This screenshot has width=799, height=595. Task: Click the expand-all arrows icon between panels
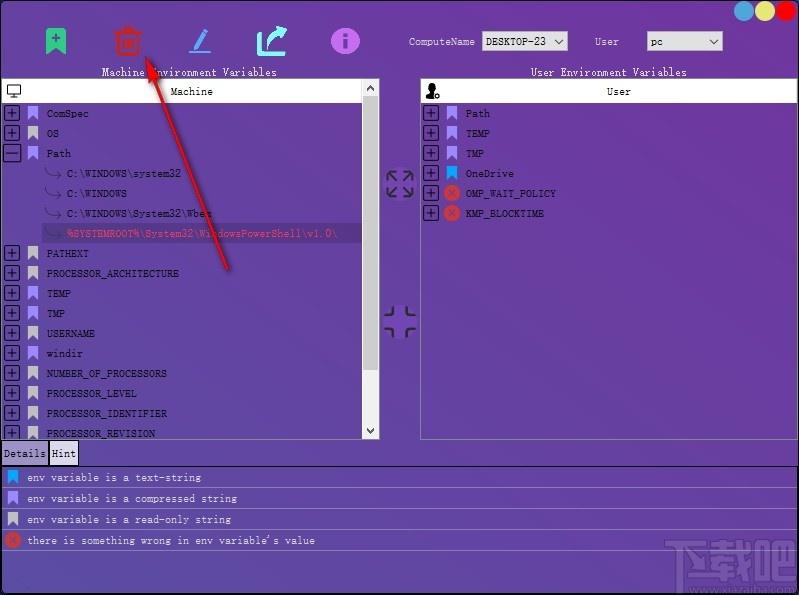[399, 184]
